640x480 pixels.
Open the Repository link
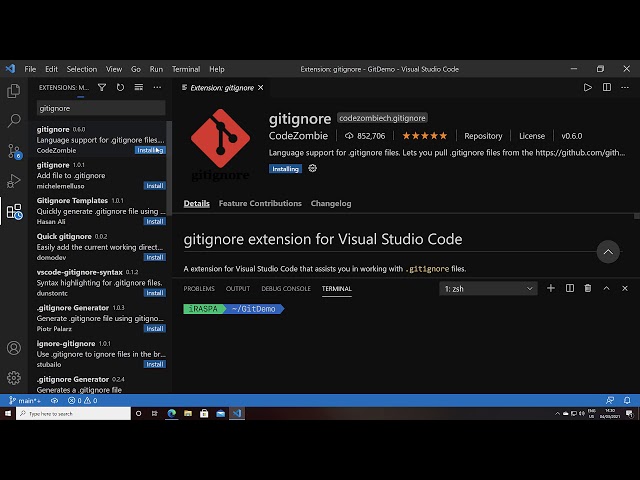click(483, 136)
